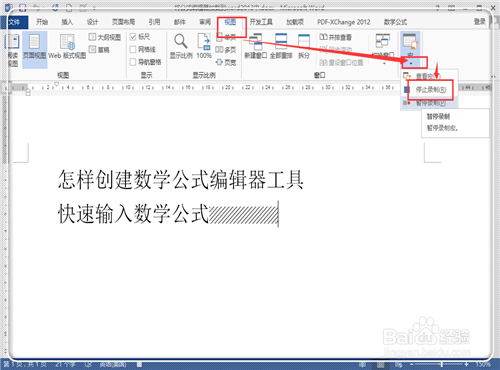Viewport: 500px width, 370px height.
Task: Open Customize Quick Access Toolbar dropdown
Action: point(94,8)
